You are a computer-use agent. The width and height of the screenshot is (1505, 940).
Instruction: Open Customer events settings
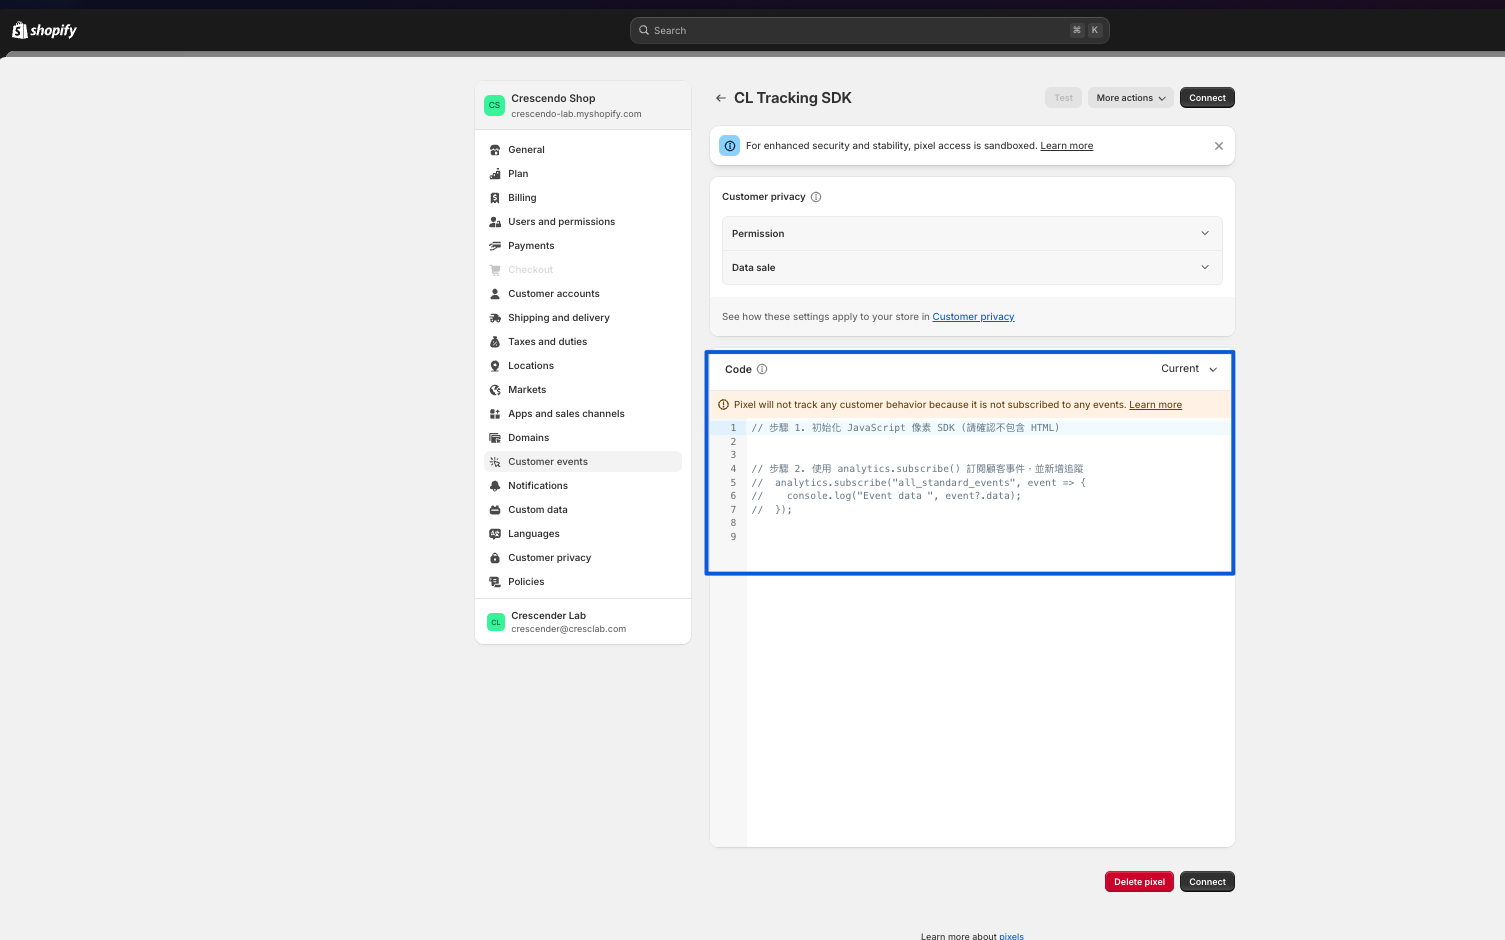[x=548, y=462]
